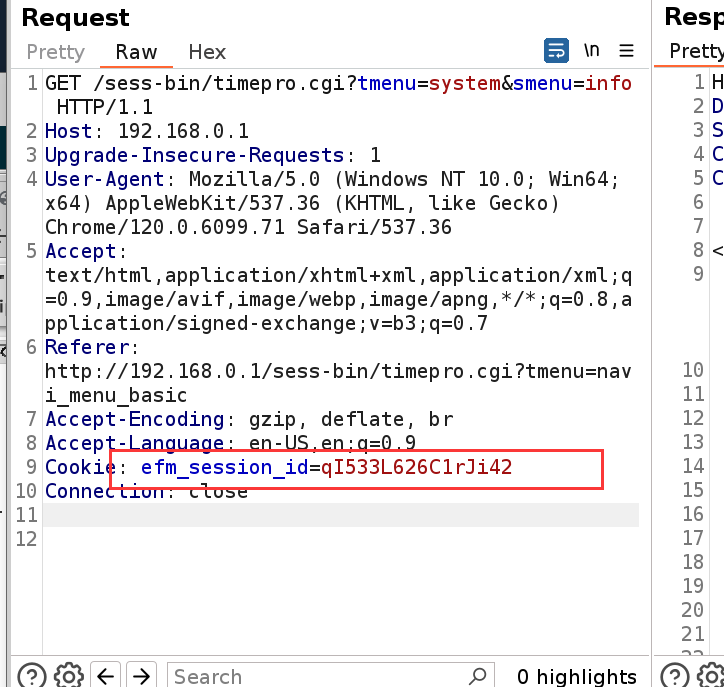Click the Host header value 192.168.0.1

(183, 131)
